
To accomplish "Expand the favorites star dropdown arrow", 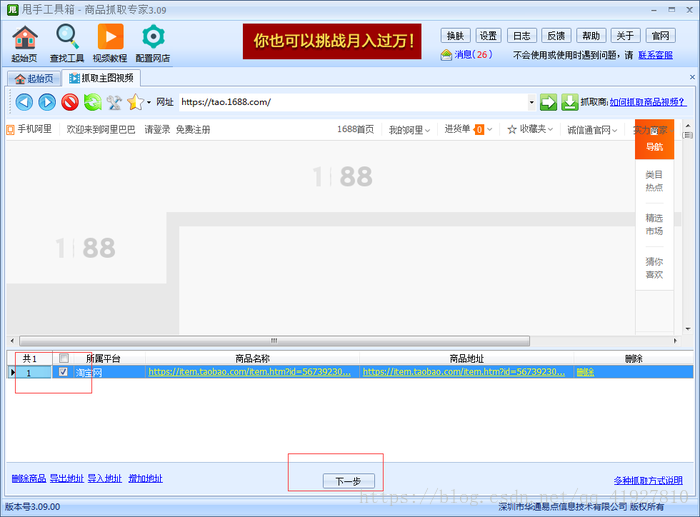I will (x=149, y=102).
